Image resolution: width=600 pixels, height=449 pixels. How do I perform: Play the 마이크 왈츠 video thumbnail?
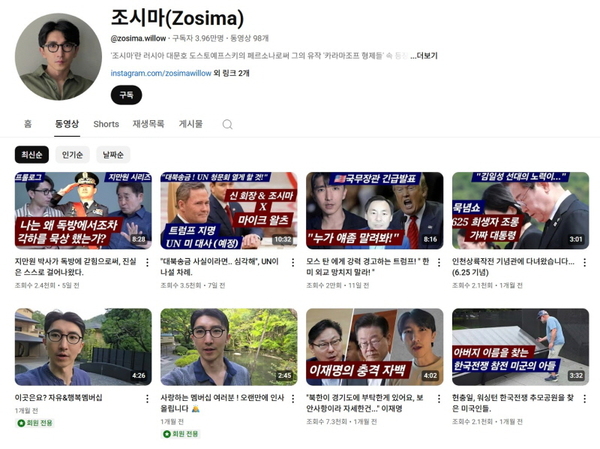click(229, 211)
